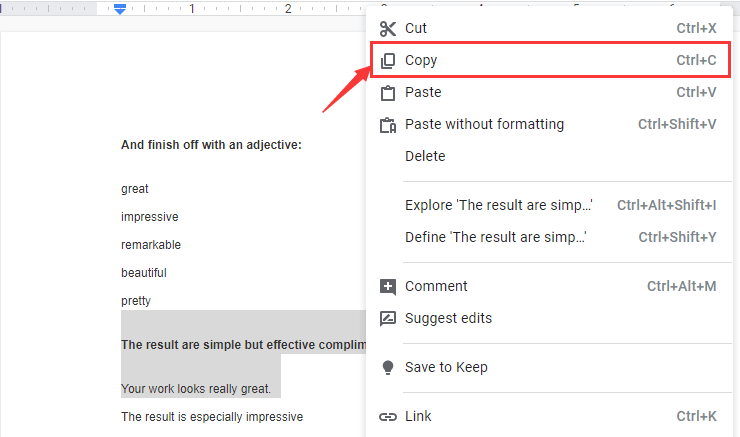Click the Paste clipboard icon

pos(388,93)
